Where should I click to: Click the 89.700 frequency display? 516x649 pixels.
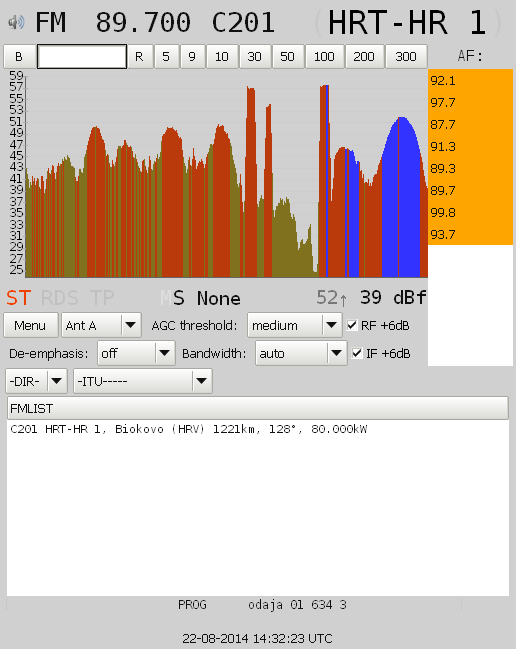[x=143, y=22]
